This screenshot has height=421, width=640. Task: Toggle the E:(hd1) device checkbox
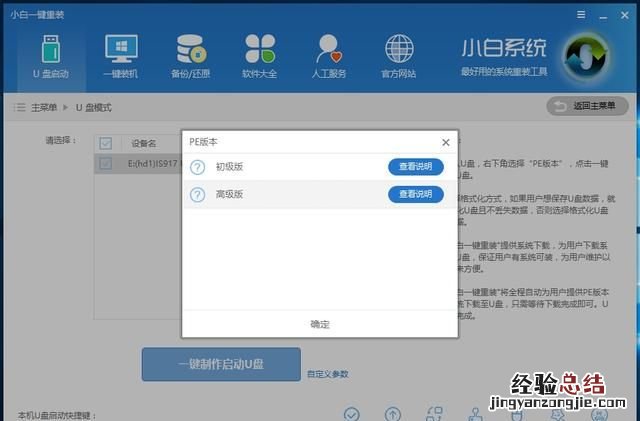pyautogui.click(x=106, y=163)
